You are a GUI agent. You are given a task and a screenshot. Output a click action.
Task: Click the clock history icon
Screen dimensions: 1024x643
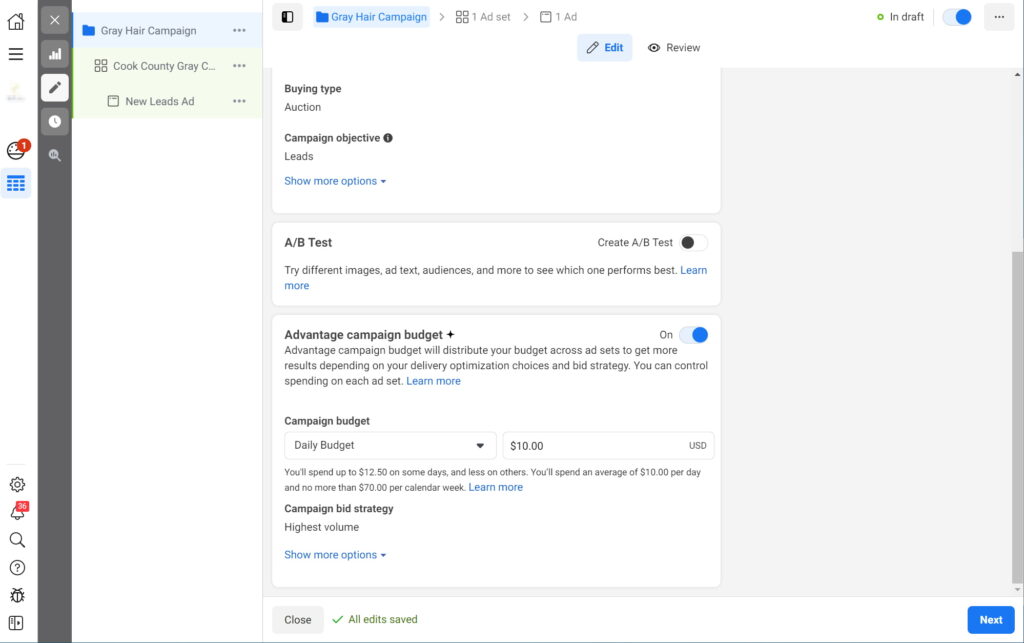(x=55, y=121)
